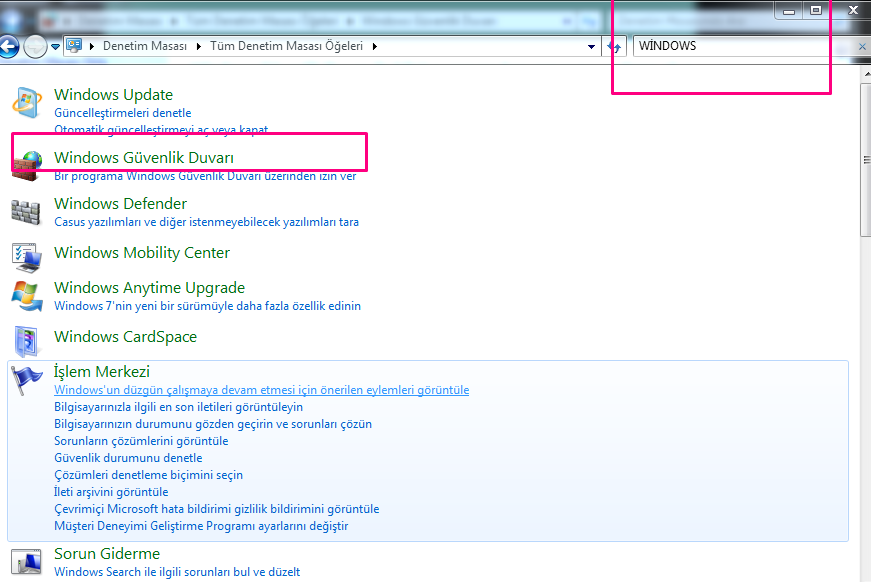Expand the address bar history dropdown
Viewport: 871px width, 582px height.
[x=591, y=47]
